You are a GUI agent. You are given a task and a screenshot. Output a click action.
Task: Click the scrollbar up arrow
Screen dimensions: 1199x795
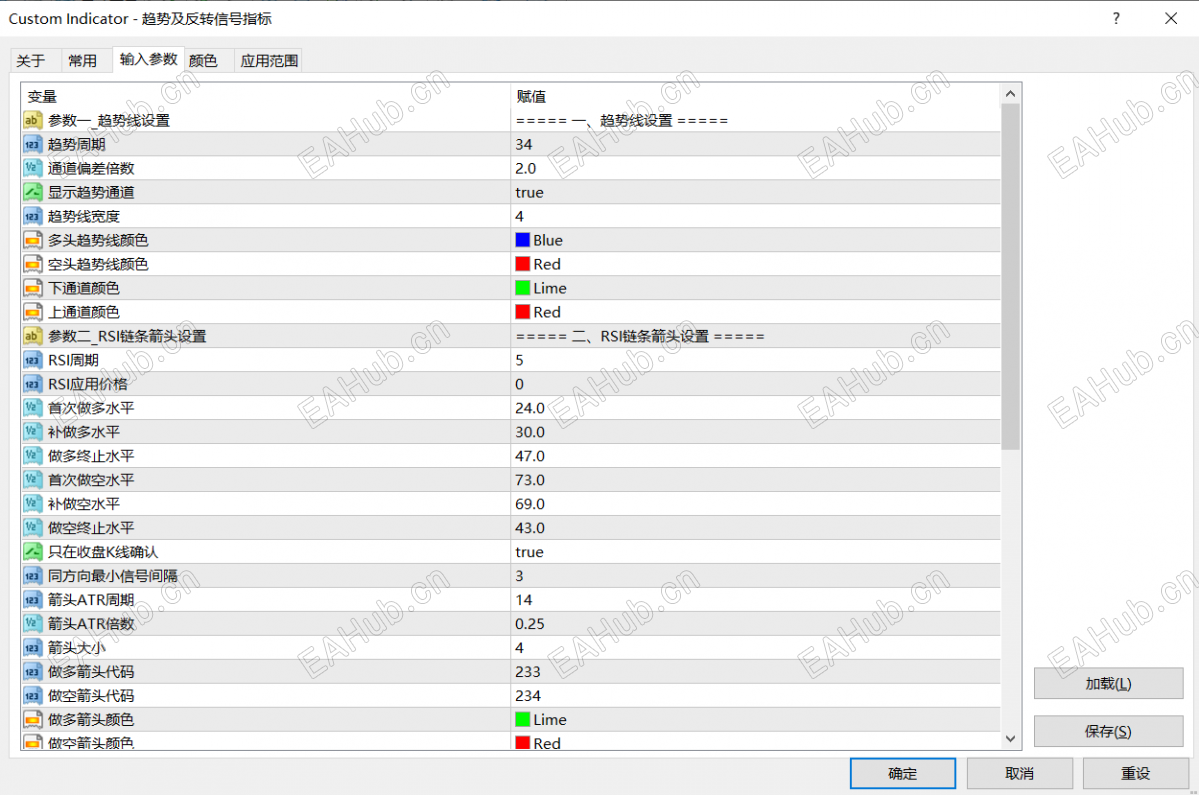pos(1010,94)
